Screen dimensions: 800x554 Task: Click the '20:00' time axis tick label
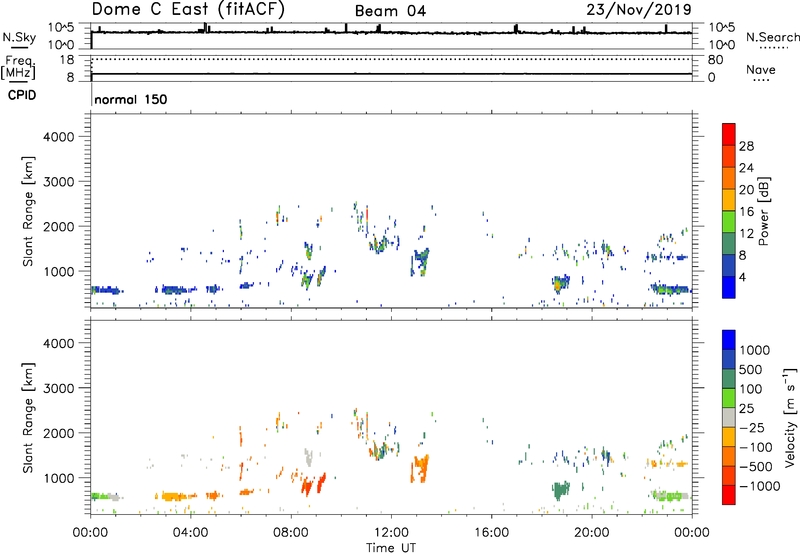tap(592, 533)
